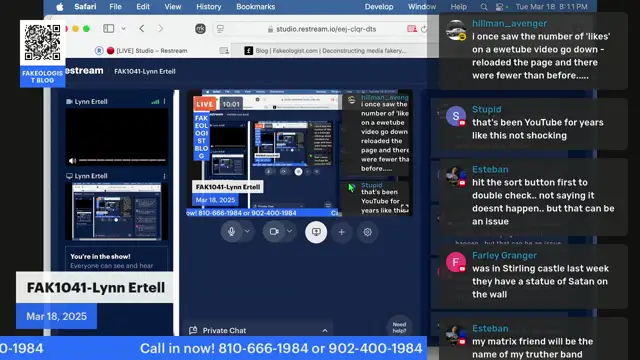Click the Mar 18, 2025 date banner

coord(56,316)
